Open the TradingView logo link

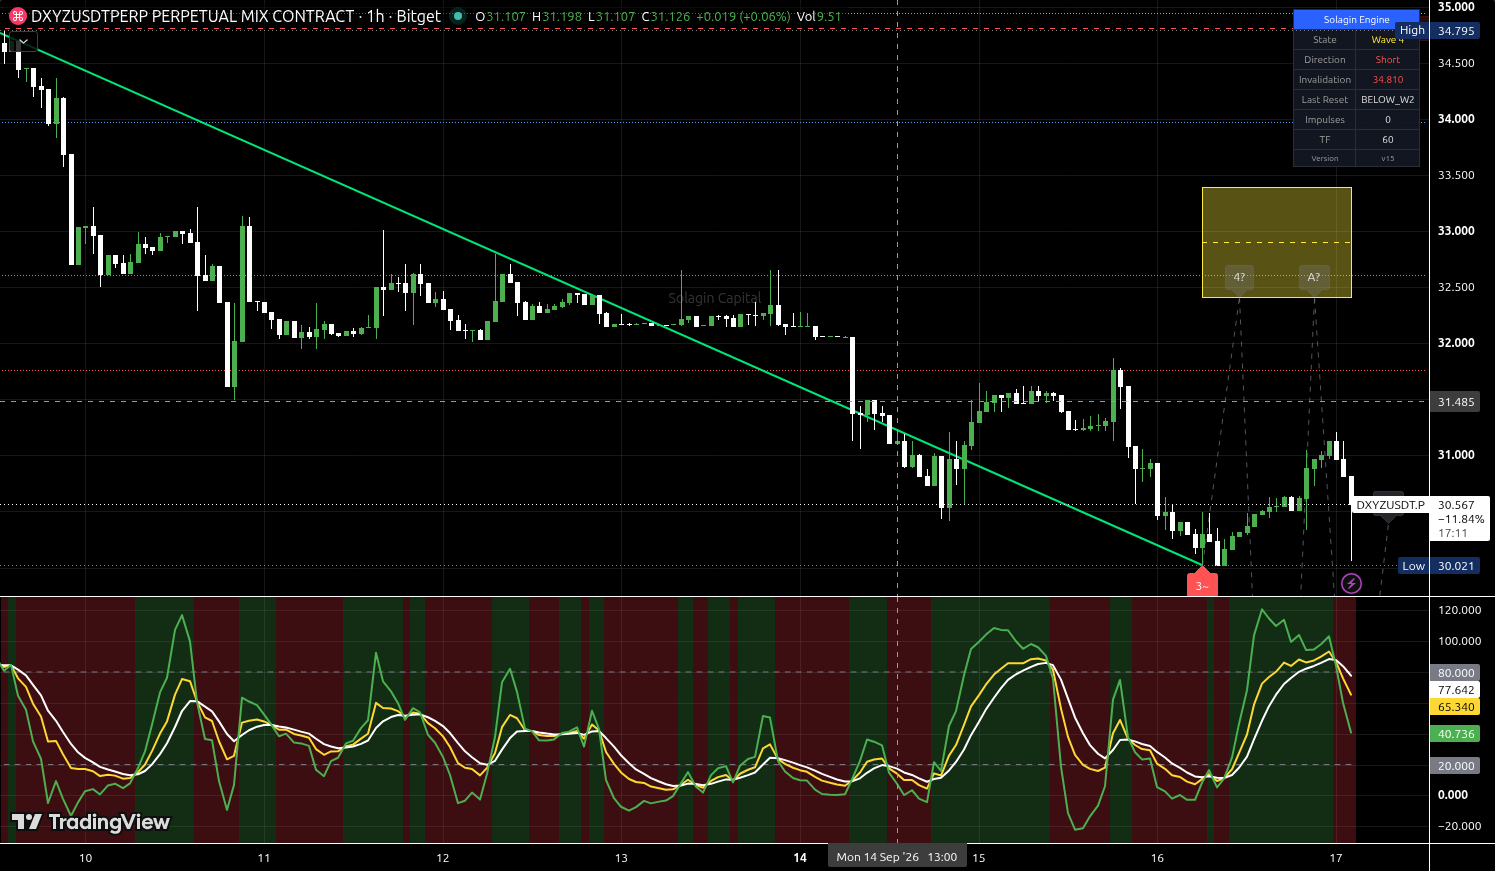(91, 822)
